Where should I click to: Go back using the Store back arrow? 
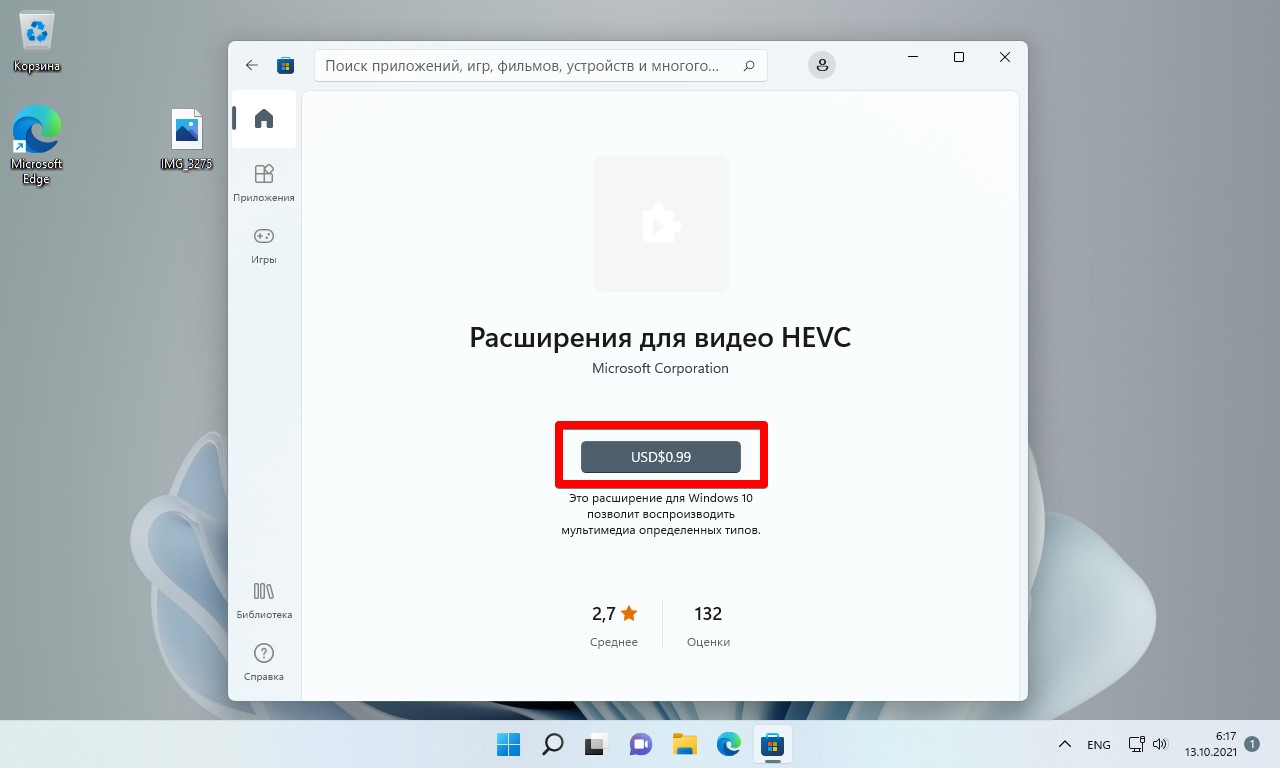pyautogui.click(x=252, y=65)
